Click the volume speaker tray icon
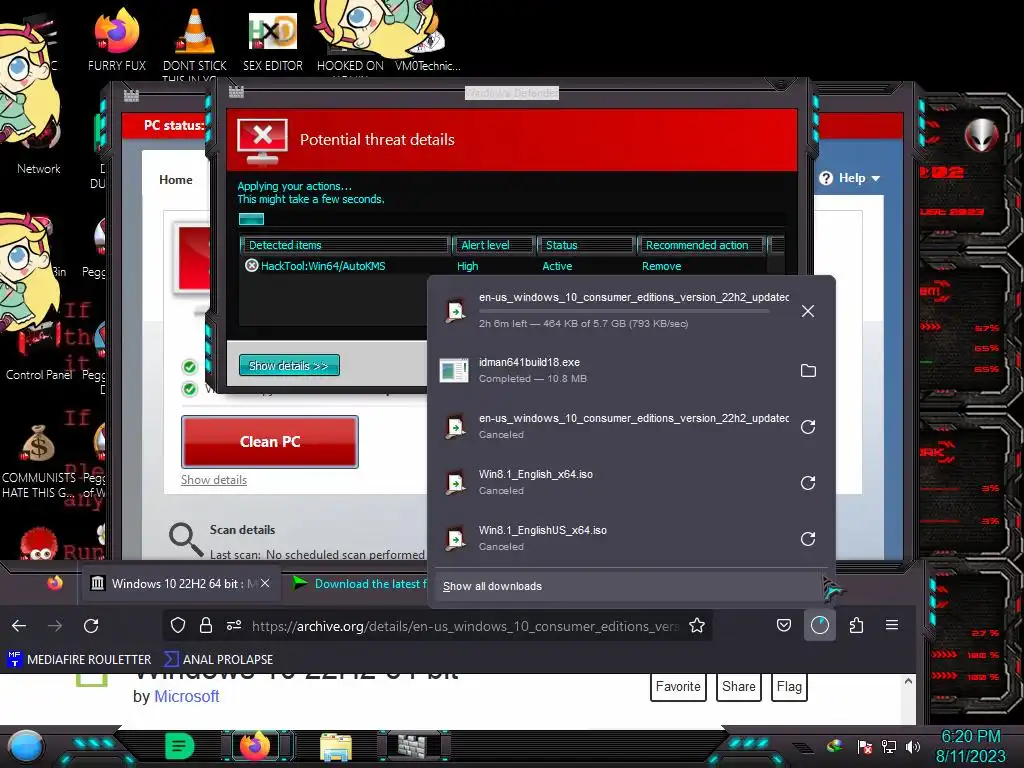This screenshot has width=1024, height=768. (x=913, y=746)
